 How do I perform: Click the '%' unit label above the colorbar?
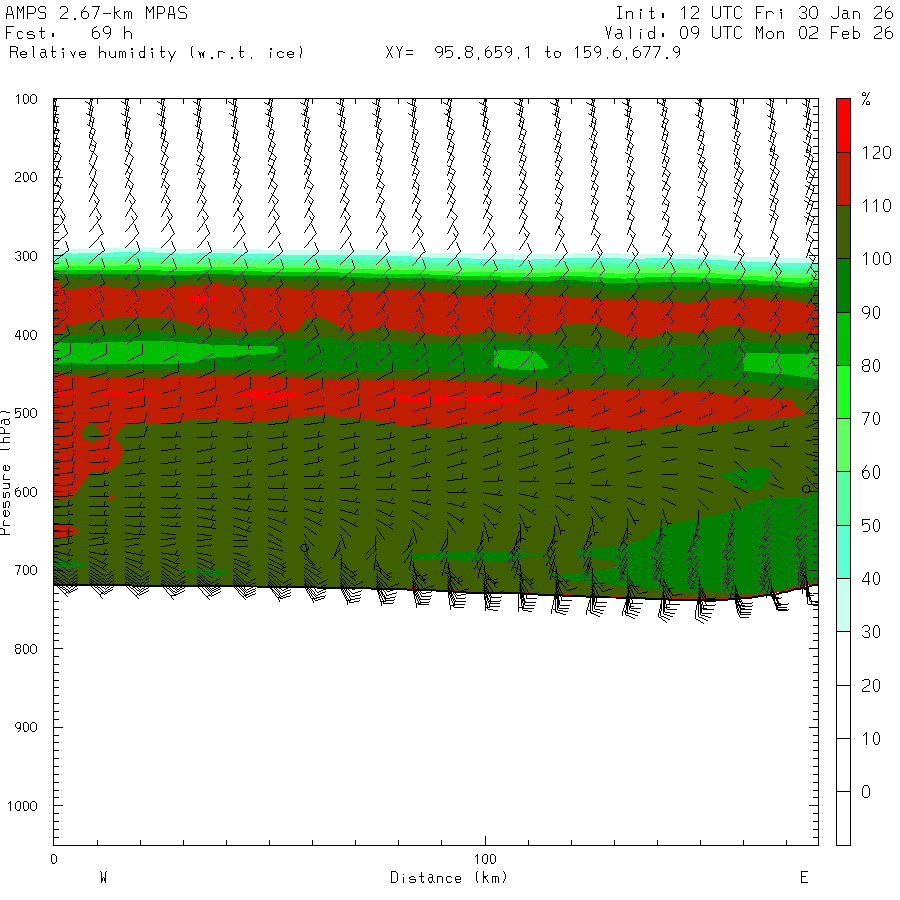coord(866,99)
